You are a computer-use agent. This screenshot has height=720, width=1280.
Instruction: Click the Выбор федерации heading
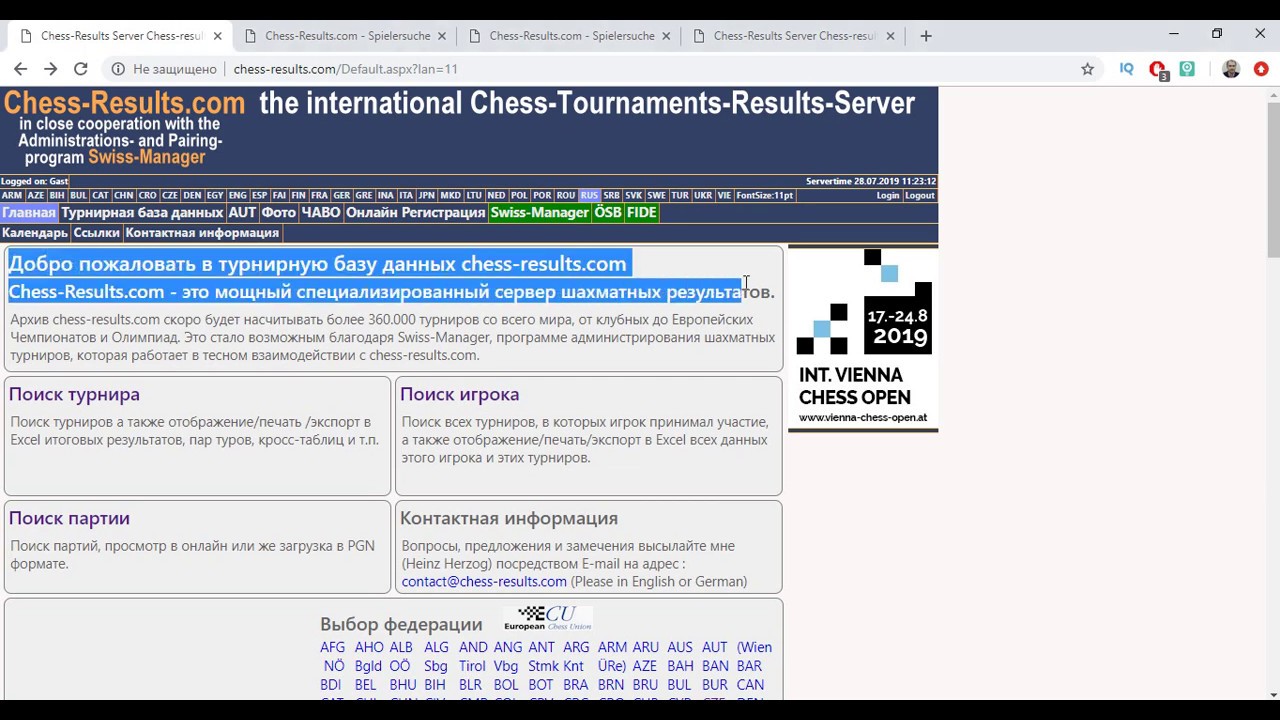click(x=401, y=624)
